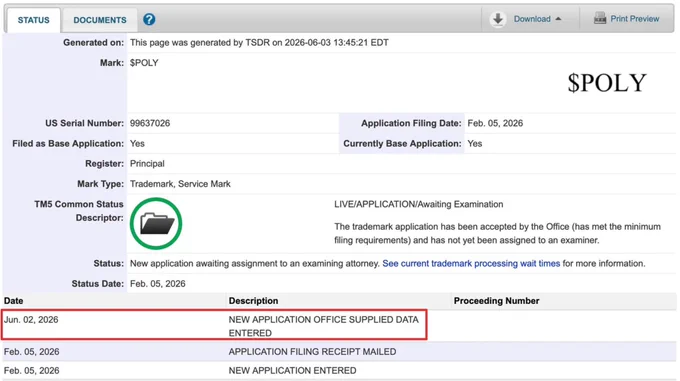Click the Filed as Base Application value Yes
Image resolution: width=680 pixels, height=381 pixels.
[x=137, y=143]
